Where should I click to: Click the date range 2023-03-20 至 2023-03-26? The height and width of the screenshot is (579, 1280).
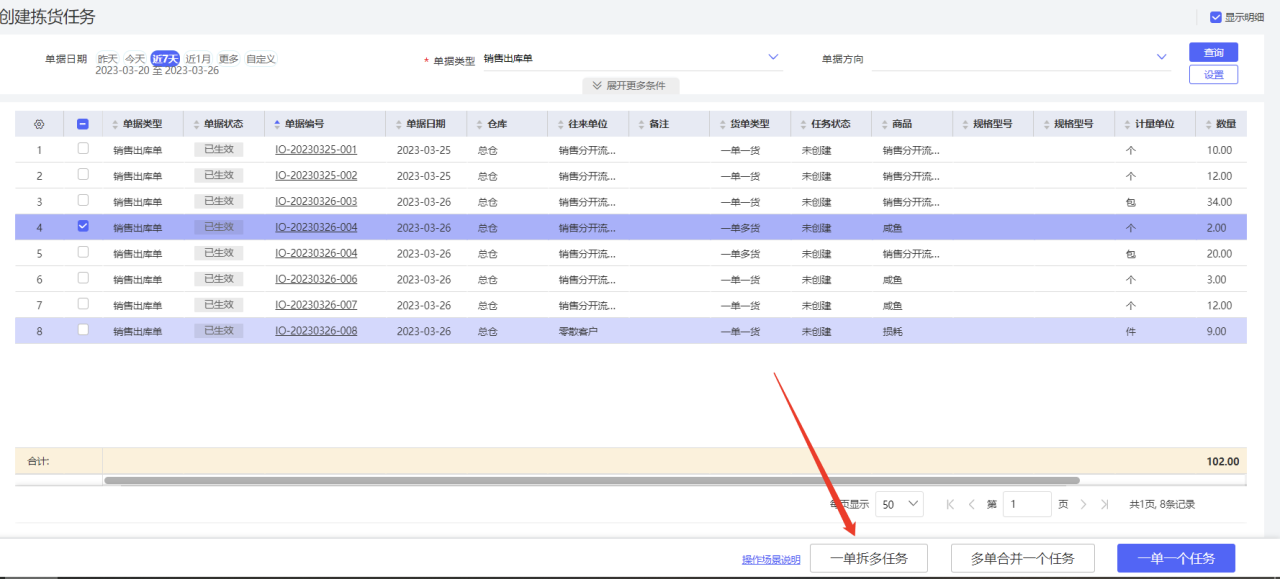pos(157,71)
